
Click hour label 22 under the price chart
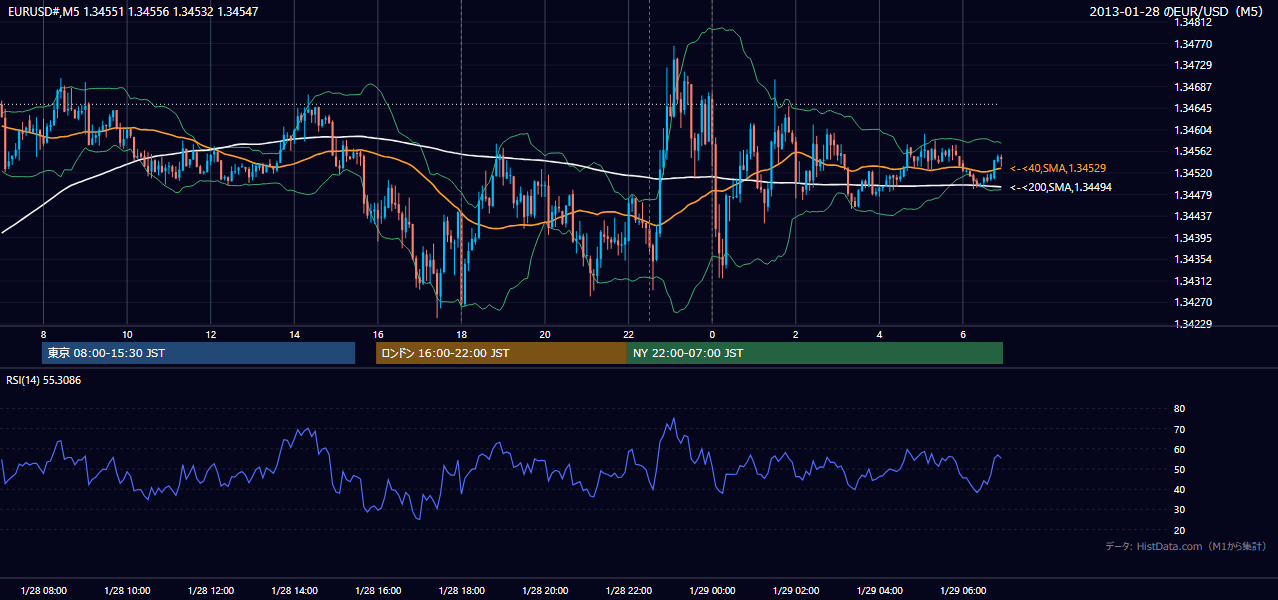click(x=628, y=334)
